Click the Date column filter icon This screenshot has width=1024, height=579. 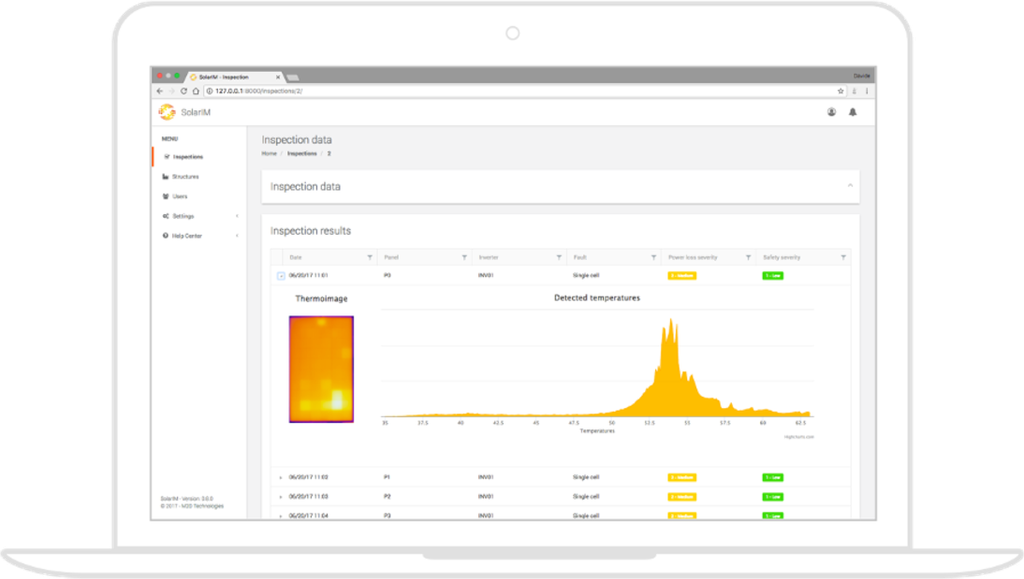(x=370, y=257)
